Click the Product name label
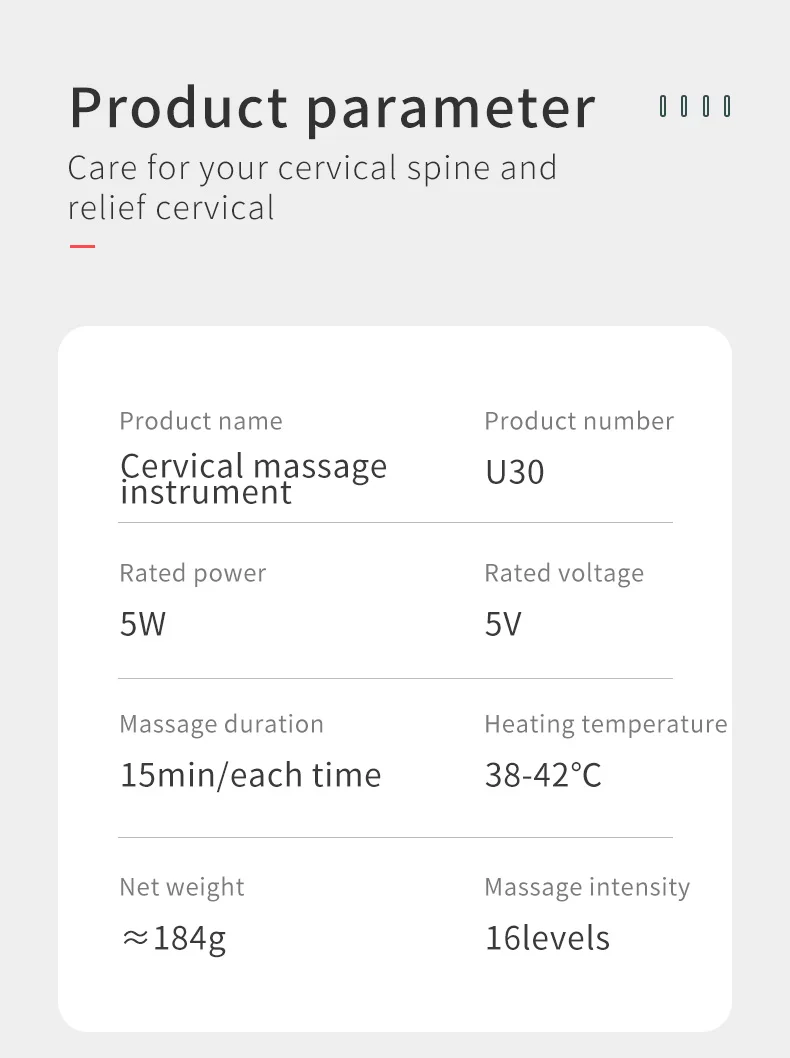 pyautogui.click(x=201, y=421)
